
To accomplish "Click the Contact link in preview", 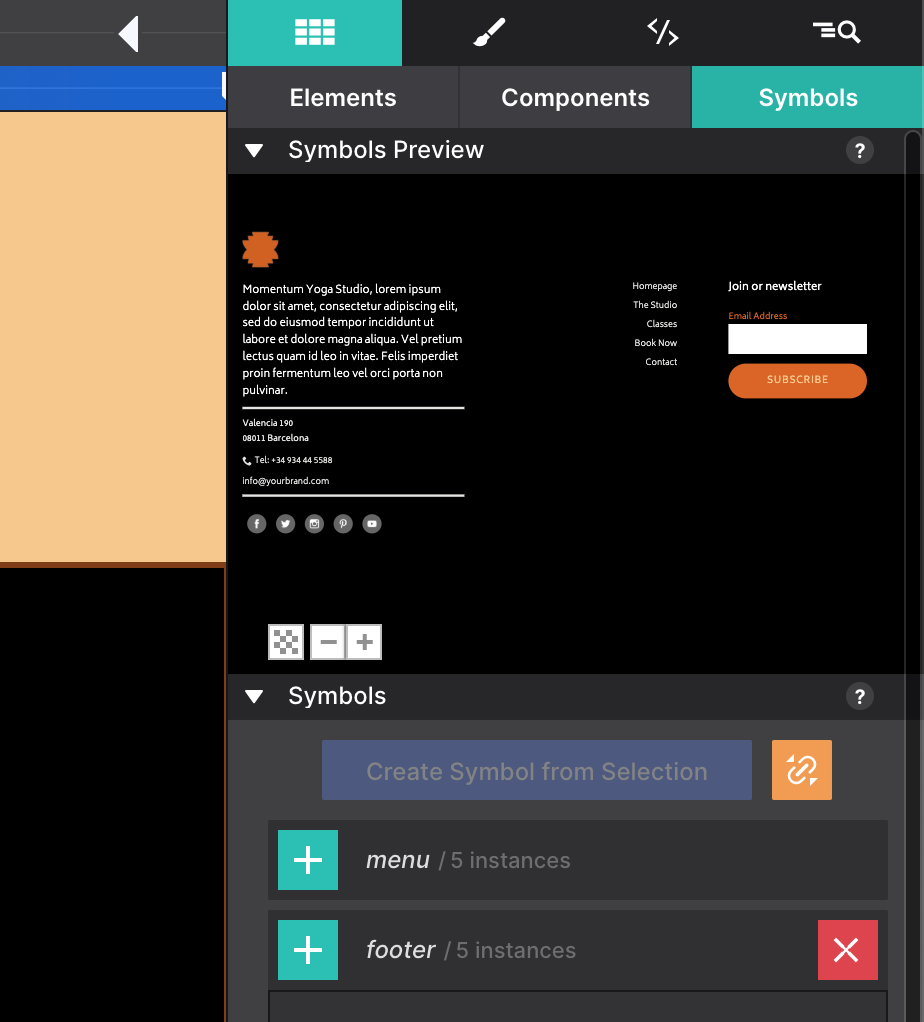I will pyautogui.click(x=661, y=362).
